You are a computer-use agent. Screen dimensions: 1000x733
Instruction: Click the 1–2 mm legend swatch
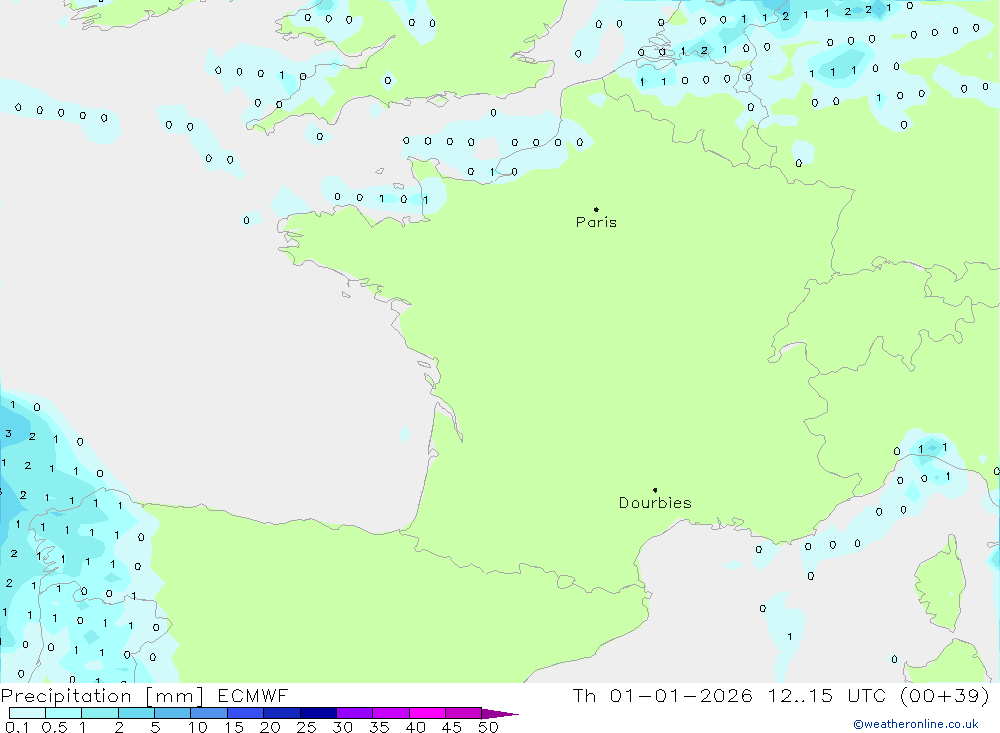[100, 713]
